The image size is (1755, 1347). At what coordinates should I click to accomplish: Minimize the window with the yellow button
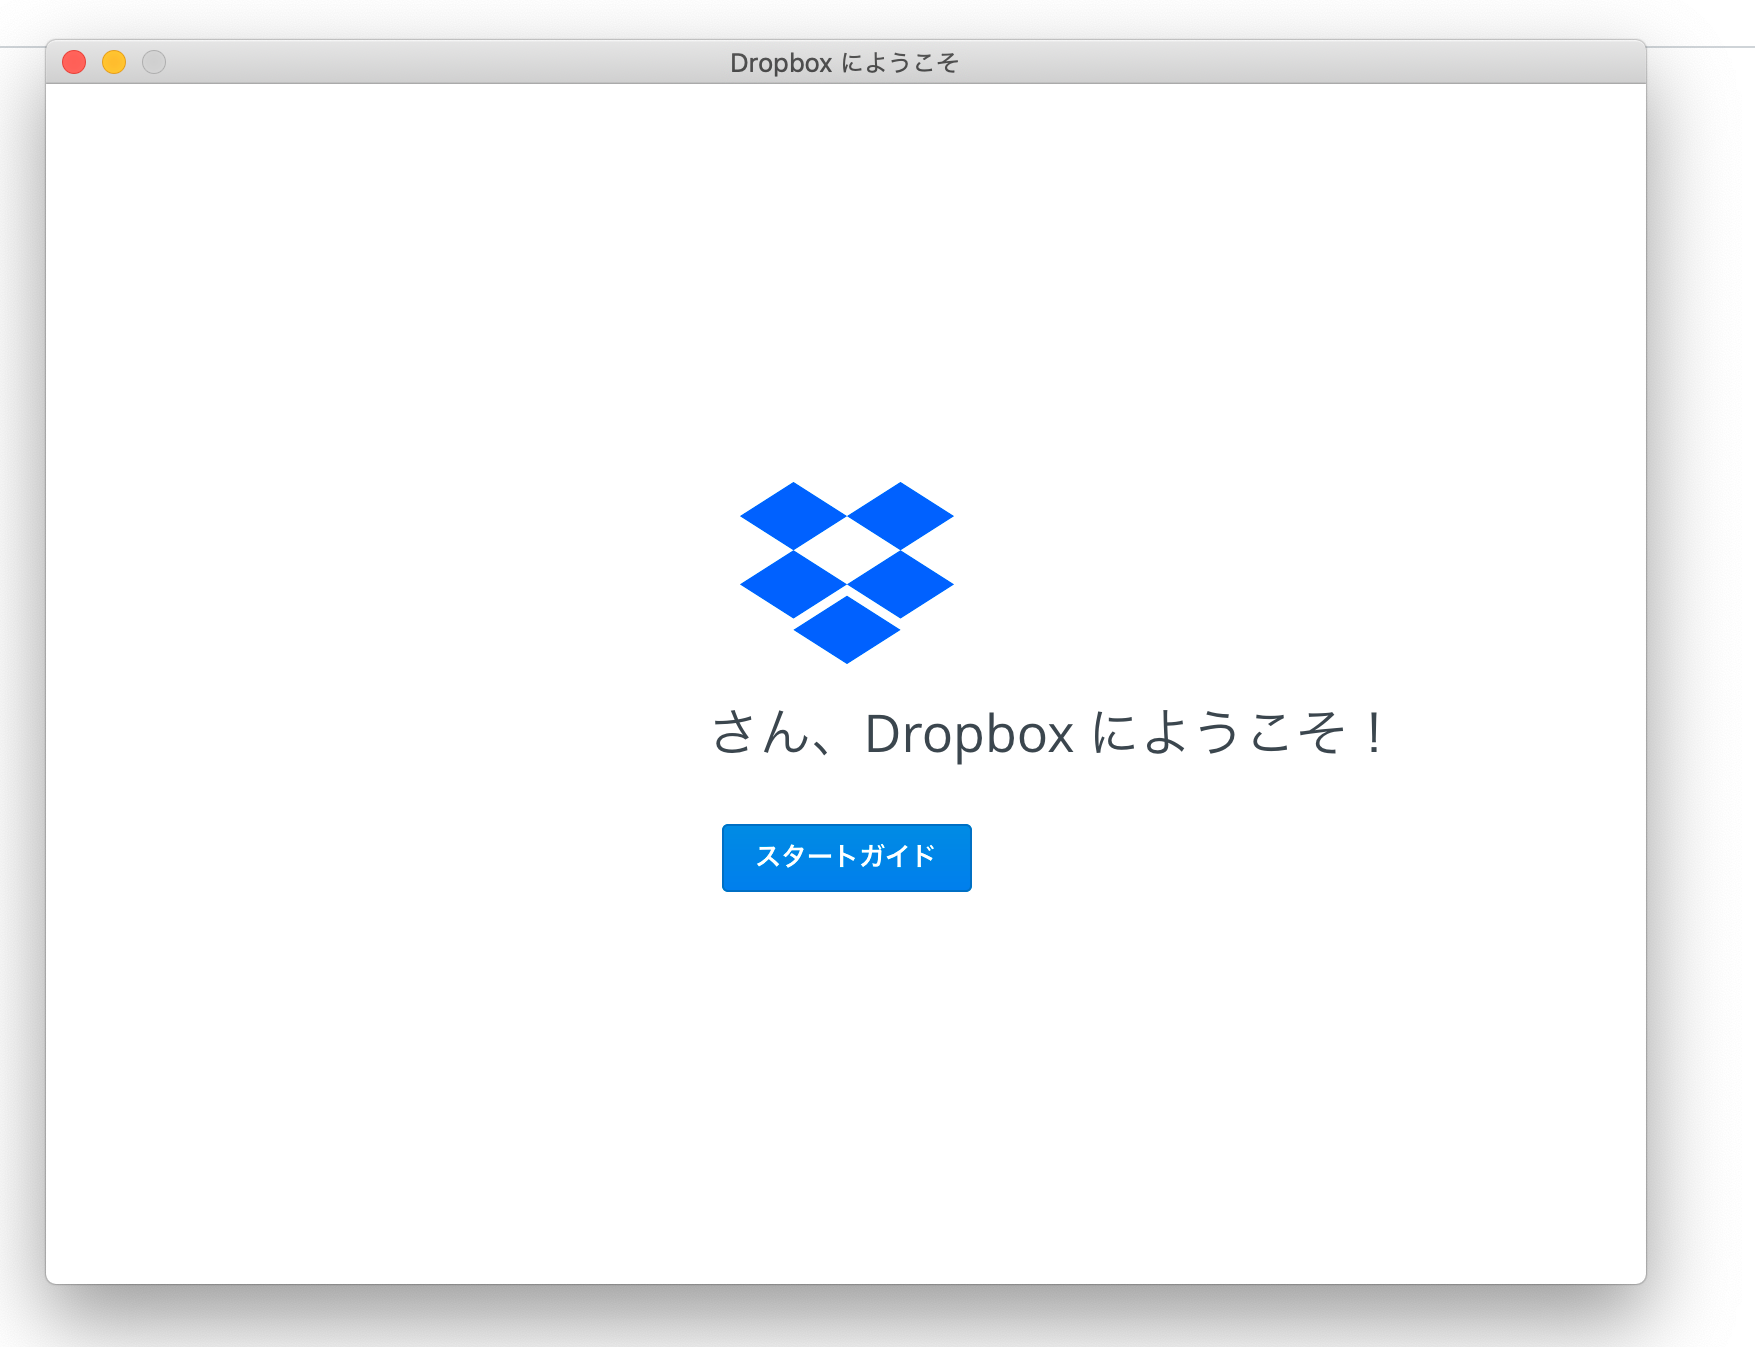click(x=114, y=62)
